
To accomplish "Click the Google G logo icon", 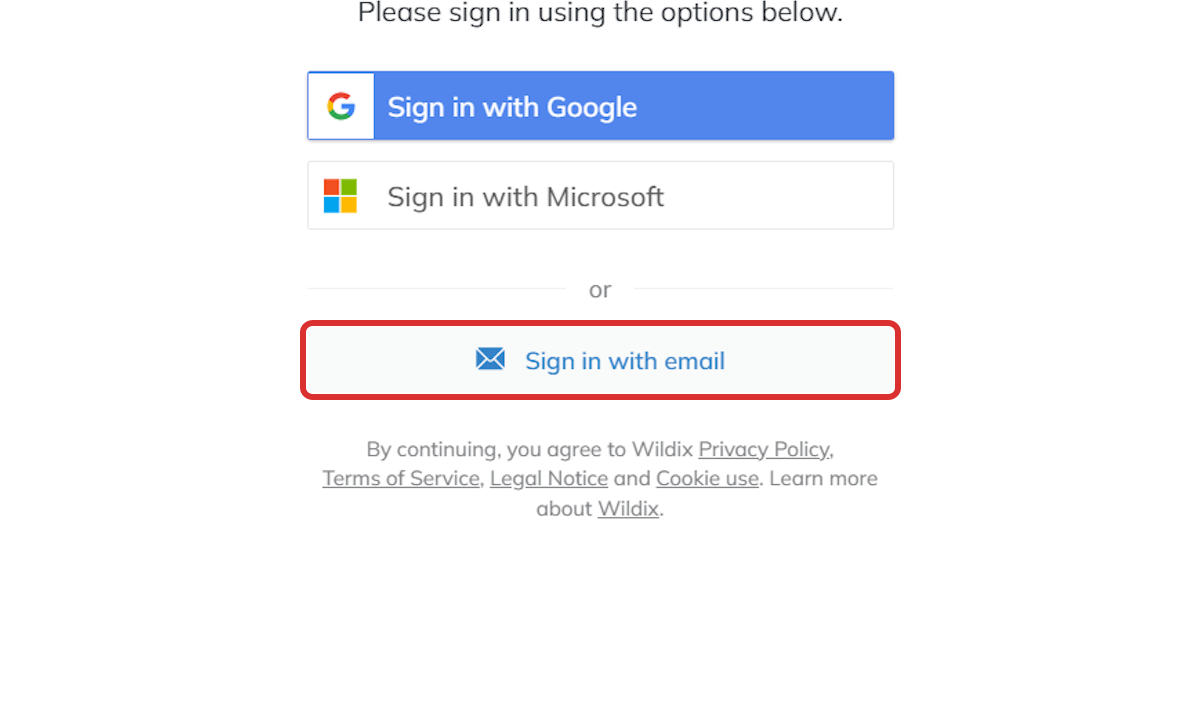I will pos(341,106).
